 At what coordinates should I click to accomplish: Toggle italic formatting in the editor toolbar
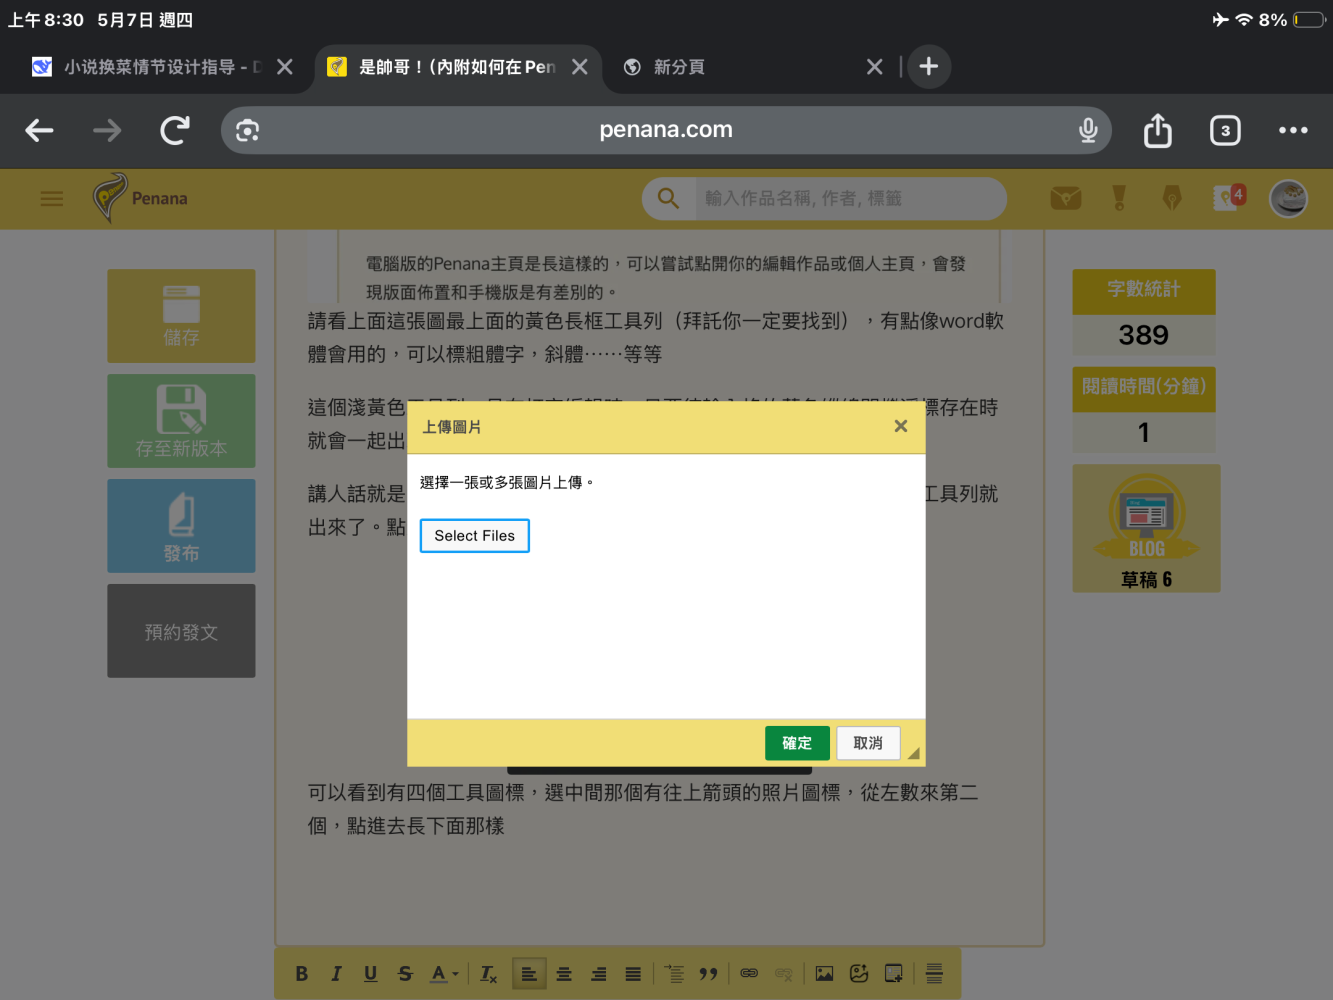[x=336, y=974]
